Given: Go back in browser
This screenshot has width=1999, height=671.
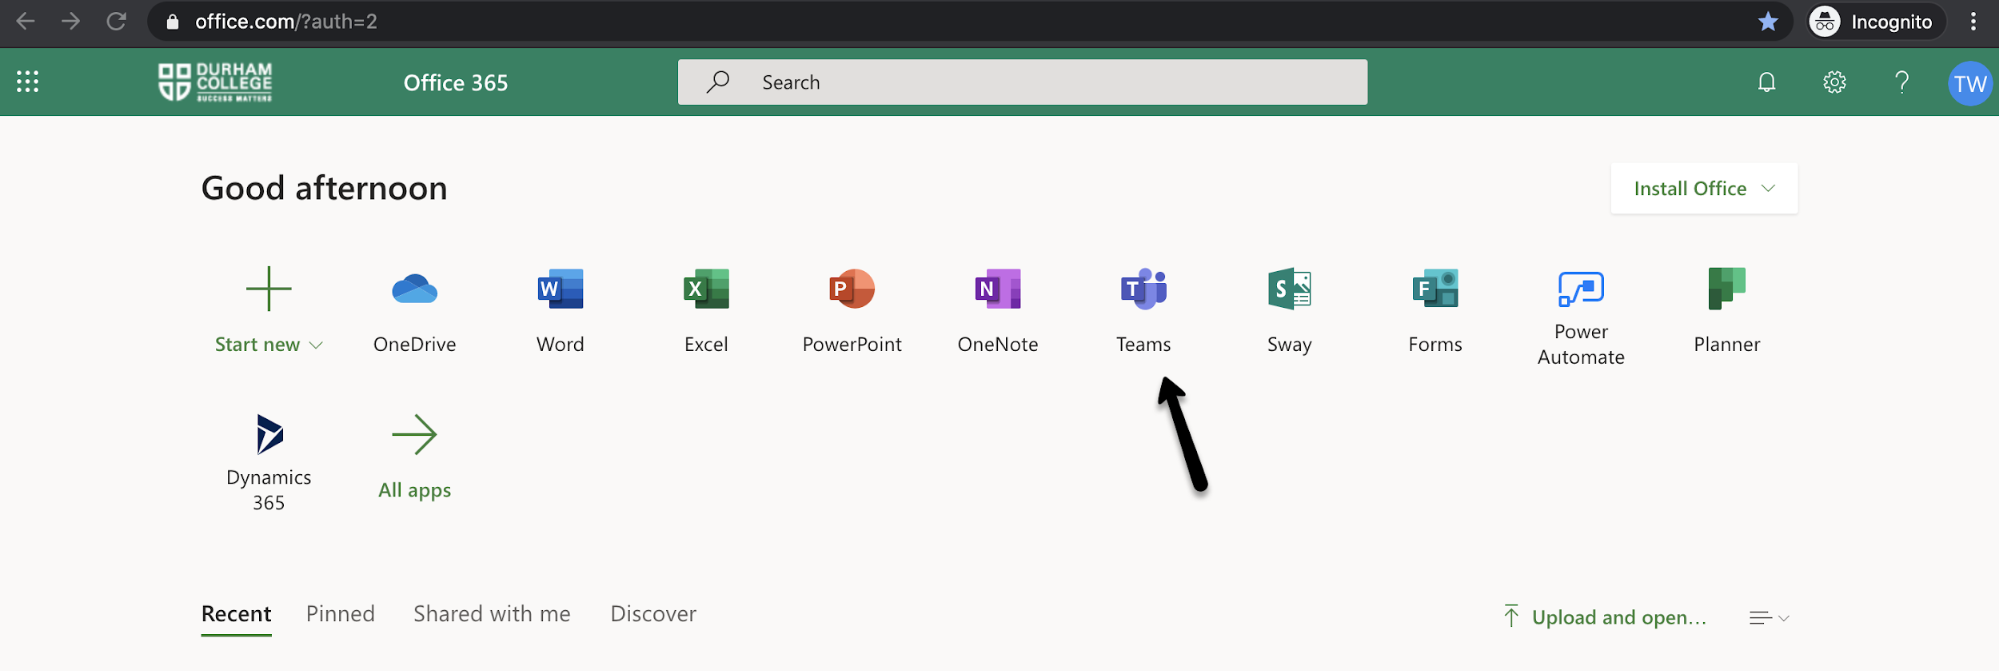Looking at the screenshot, I should 25,21.
